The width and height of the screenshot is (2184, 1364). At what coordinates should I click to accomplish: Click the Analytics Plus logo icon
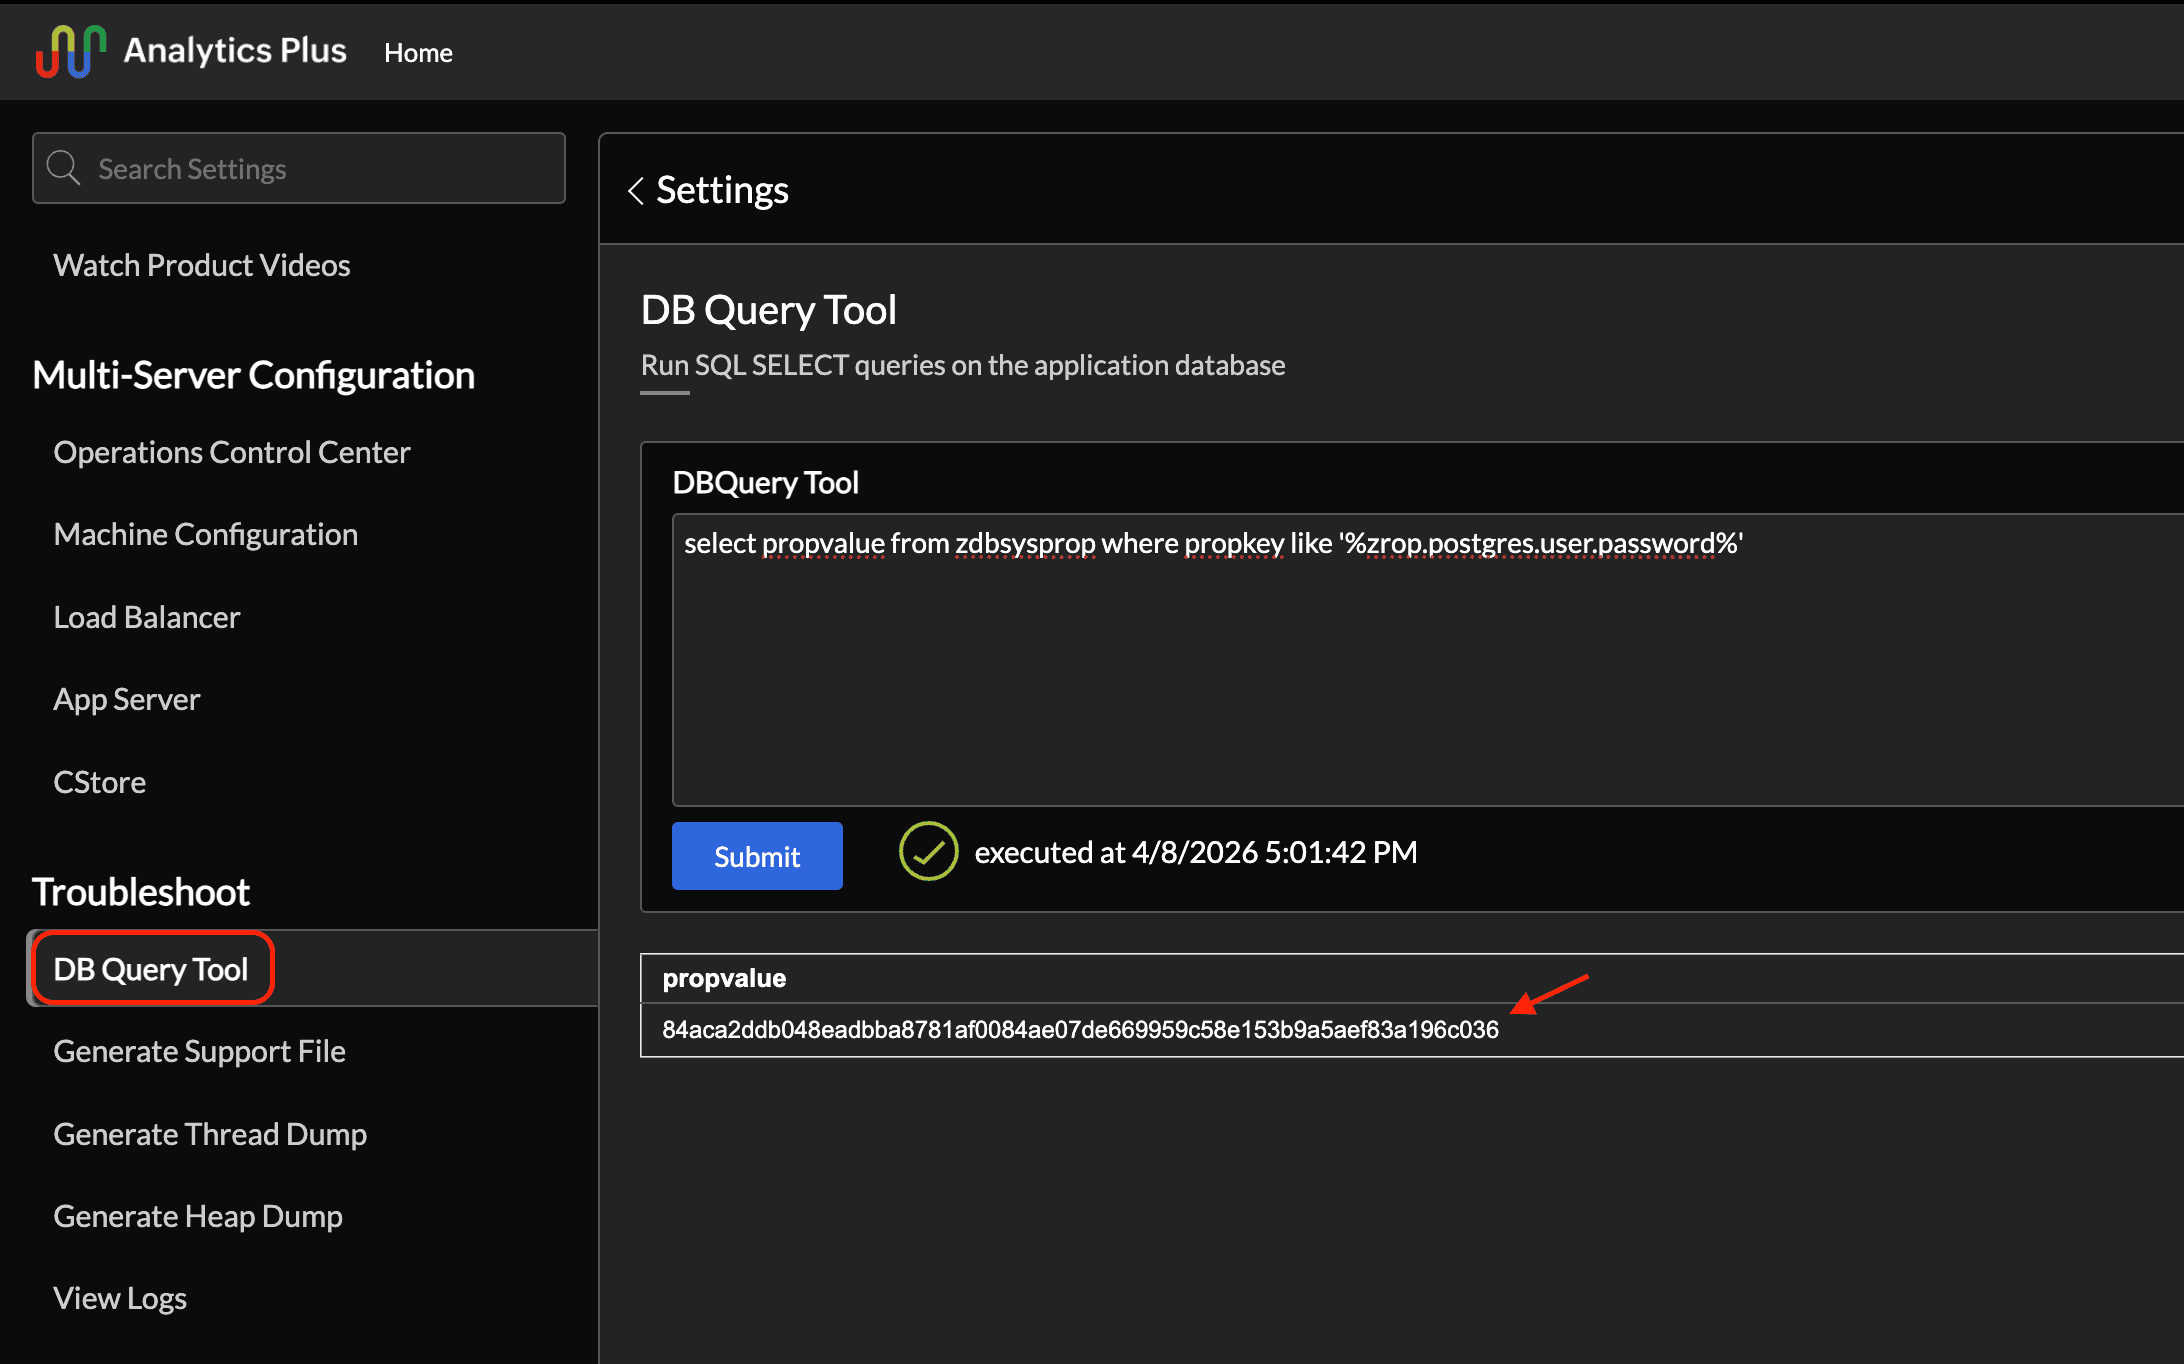tap(70, 51)
